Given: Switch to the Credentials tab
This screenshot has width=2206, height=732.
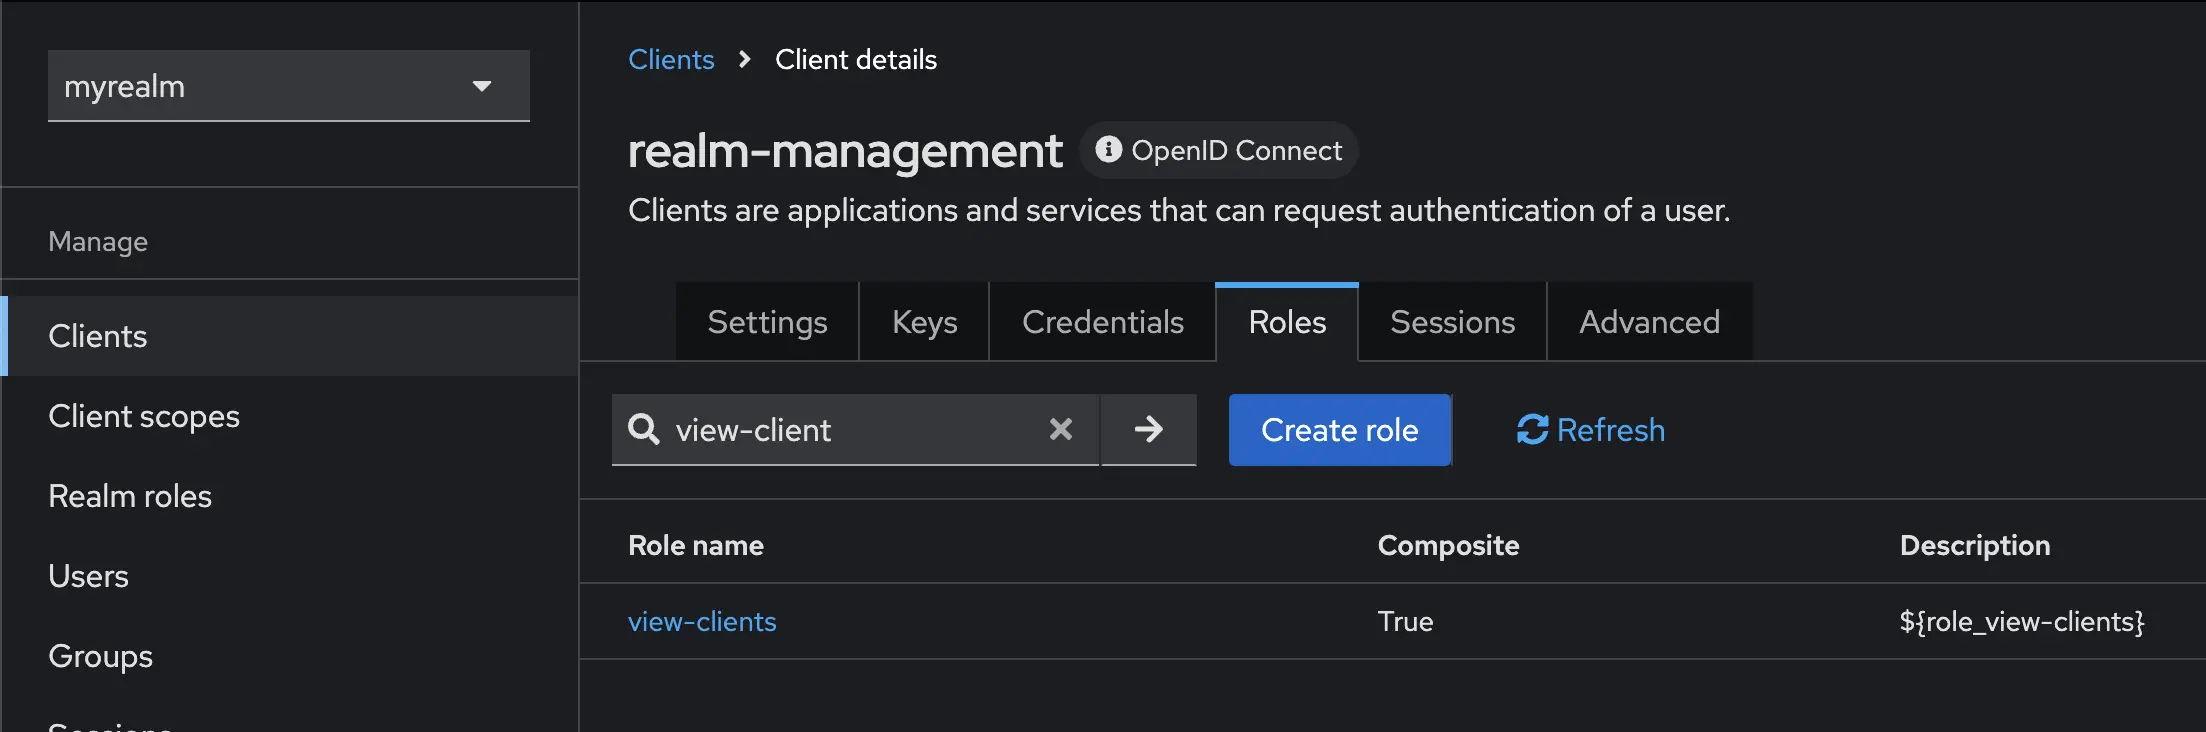Looking at the screenshot, I should coord(1103,322).
